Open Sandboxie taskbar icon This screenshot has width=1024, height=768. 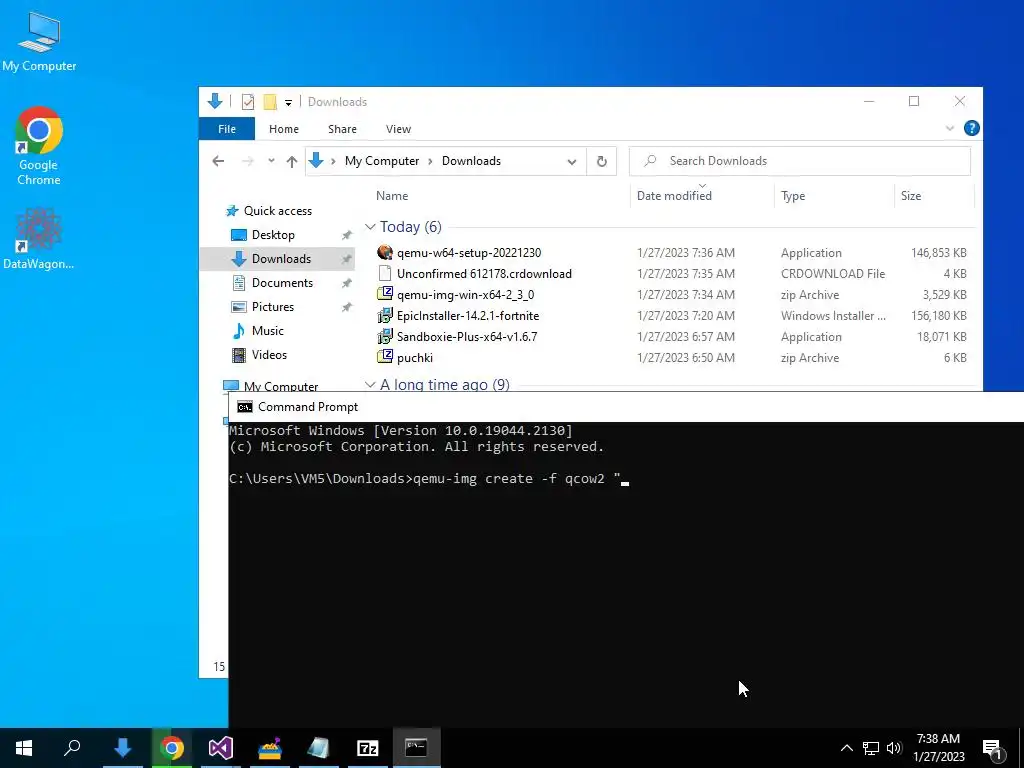click(x=270, y=748)
